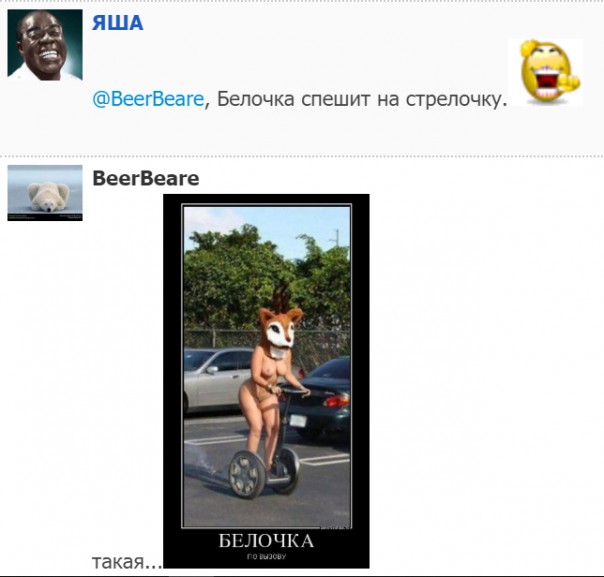Open the attached Segway demotivator image

pos(266,381)
